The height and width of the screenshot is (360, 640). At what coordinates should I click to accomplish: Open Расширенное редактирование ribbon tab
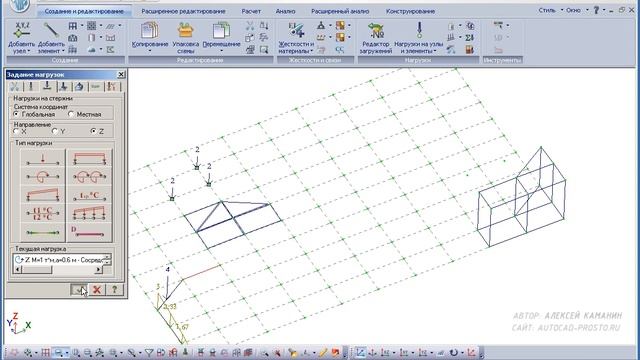pyautogui.click(x=183, y=11)
